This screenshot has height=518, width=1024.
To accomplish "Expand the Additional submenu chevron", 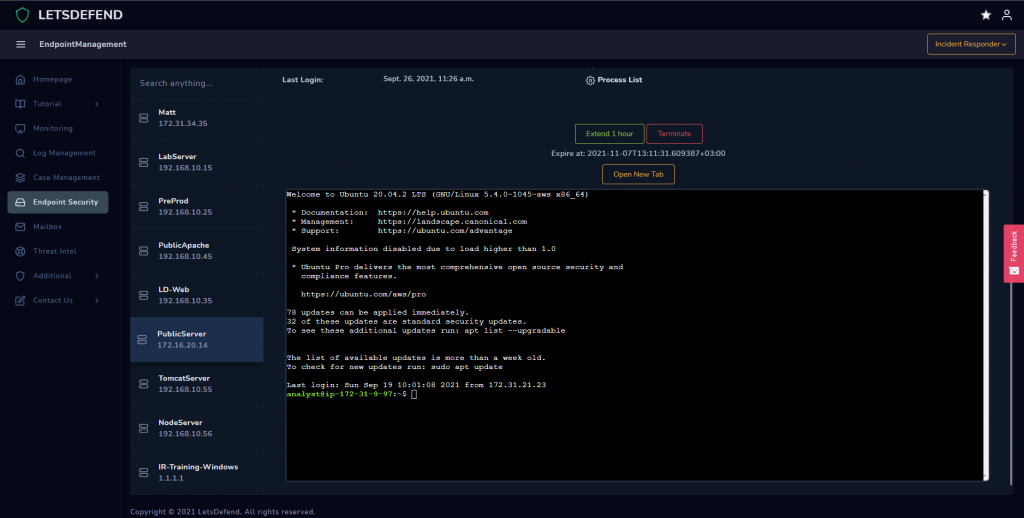I will tap(97, 276).
